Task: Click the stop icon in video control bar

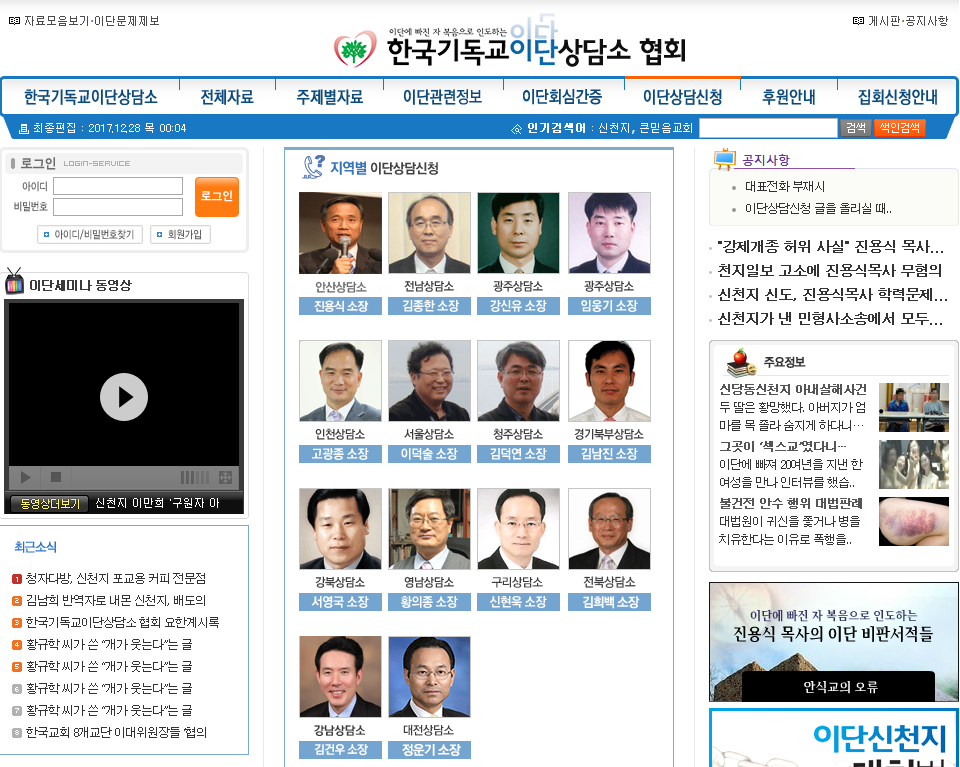Action: point(56,477)
